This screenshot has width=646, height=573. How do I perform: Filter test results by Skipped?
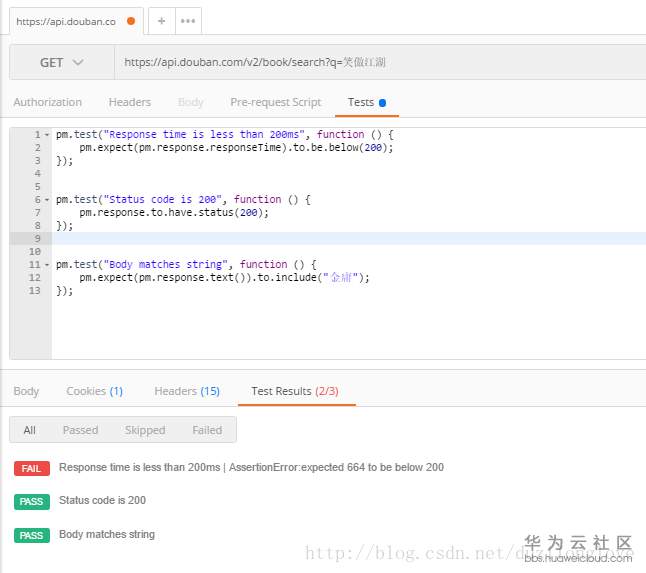coord(145,430)
